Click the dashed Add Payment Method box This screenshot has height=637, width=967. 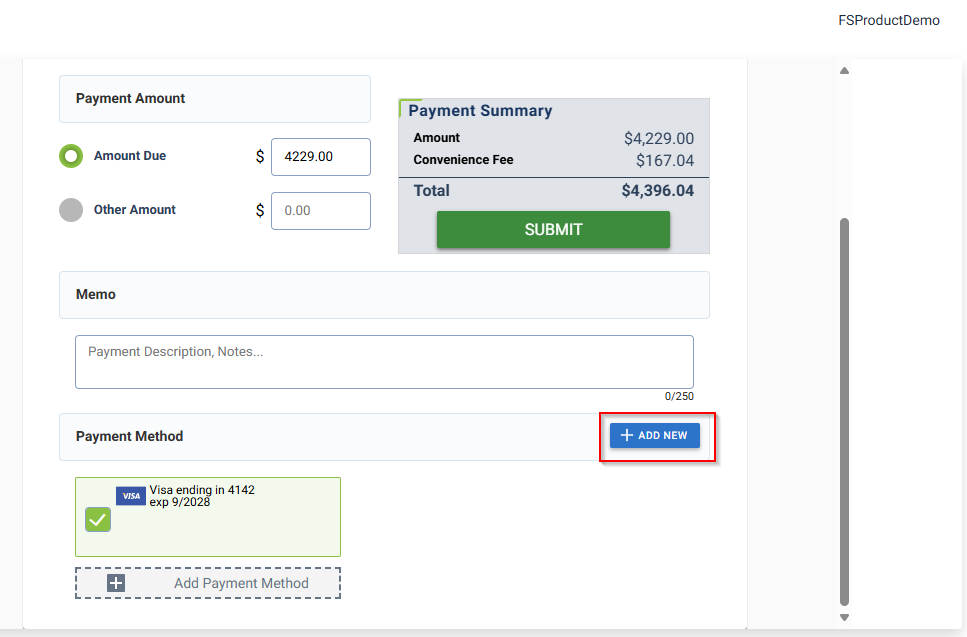(x=208, y=583)
